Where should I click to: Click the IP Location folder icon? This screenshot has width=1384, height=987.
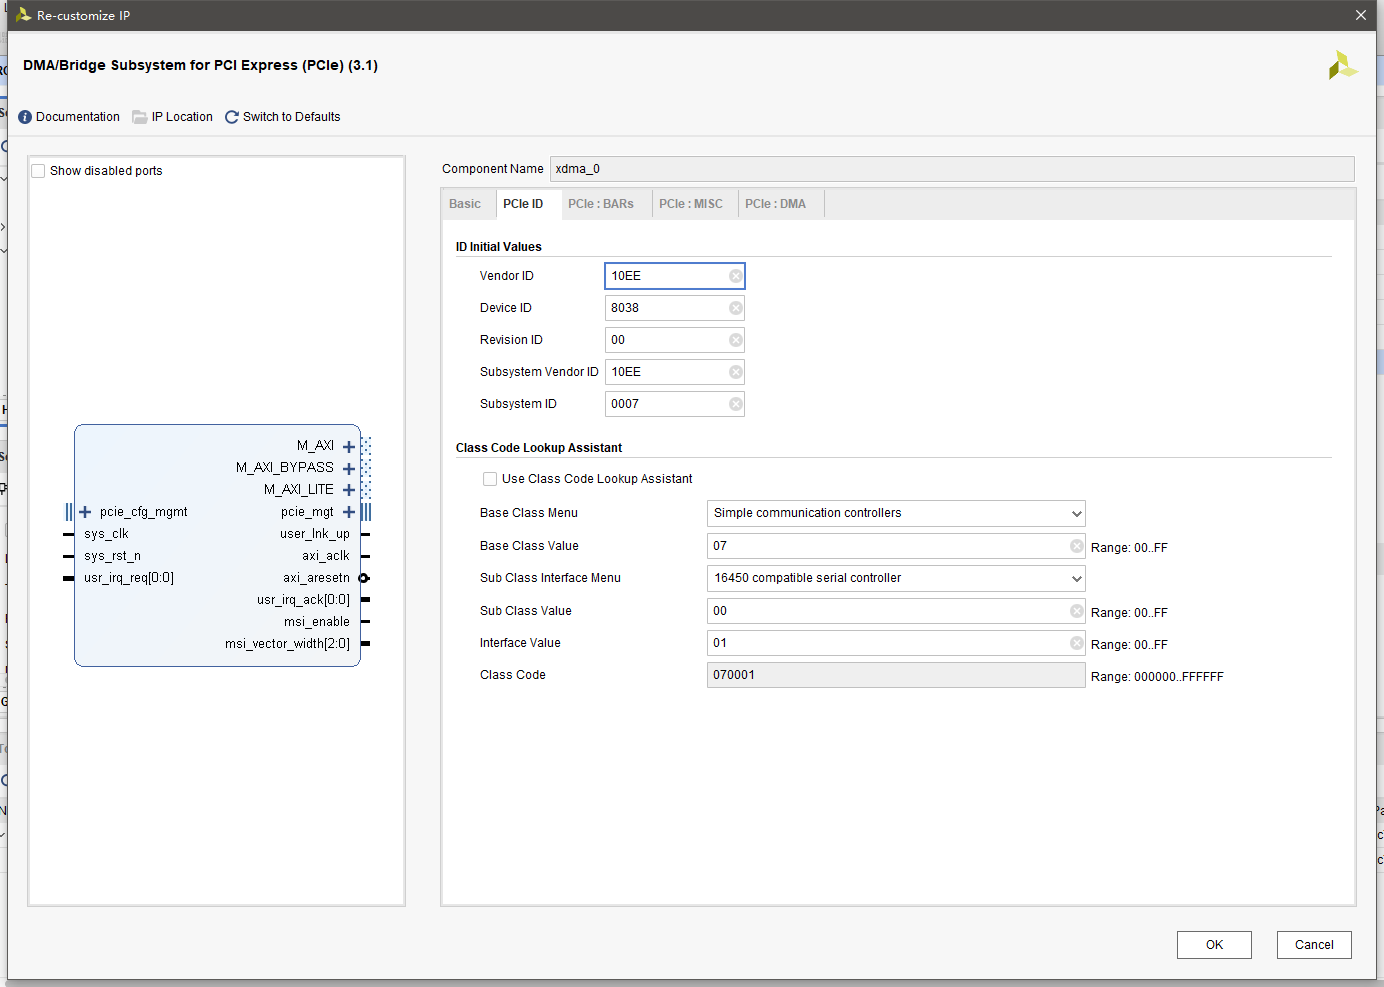click(x=140, y=117)
